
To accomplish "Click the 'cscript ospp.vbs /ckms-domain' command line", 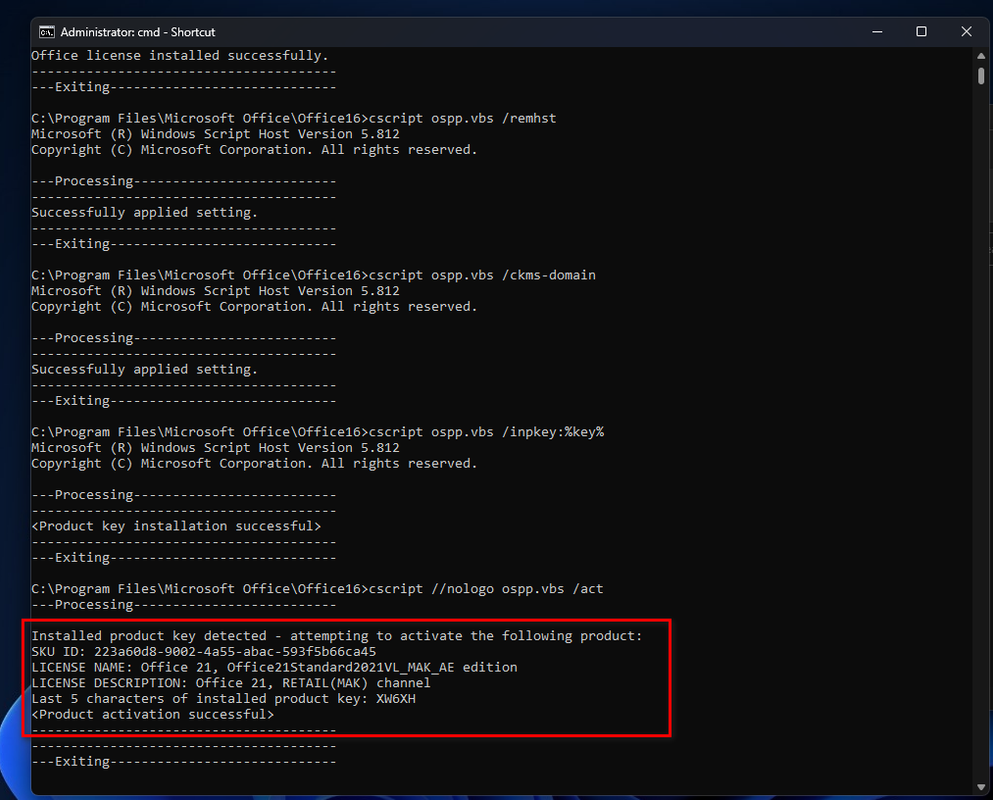I will 313,276.
